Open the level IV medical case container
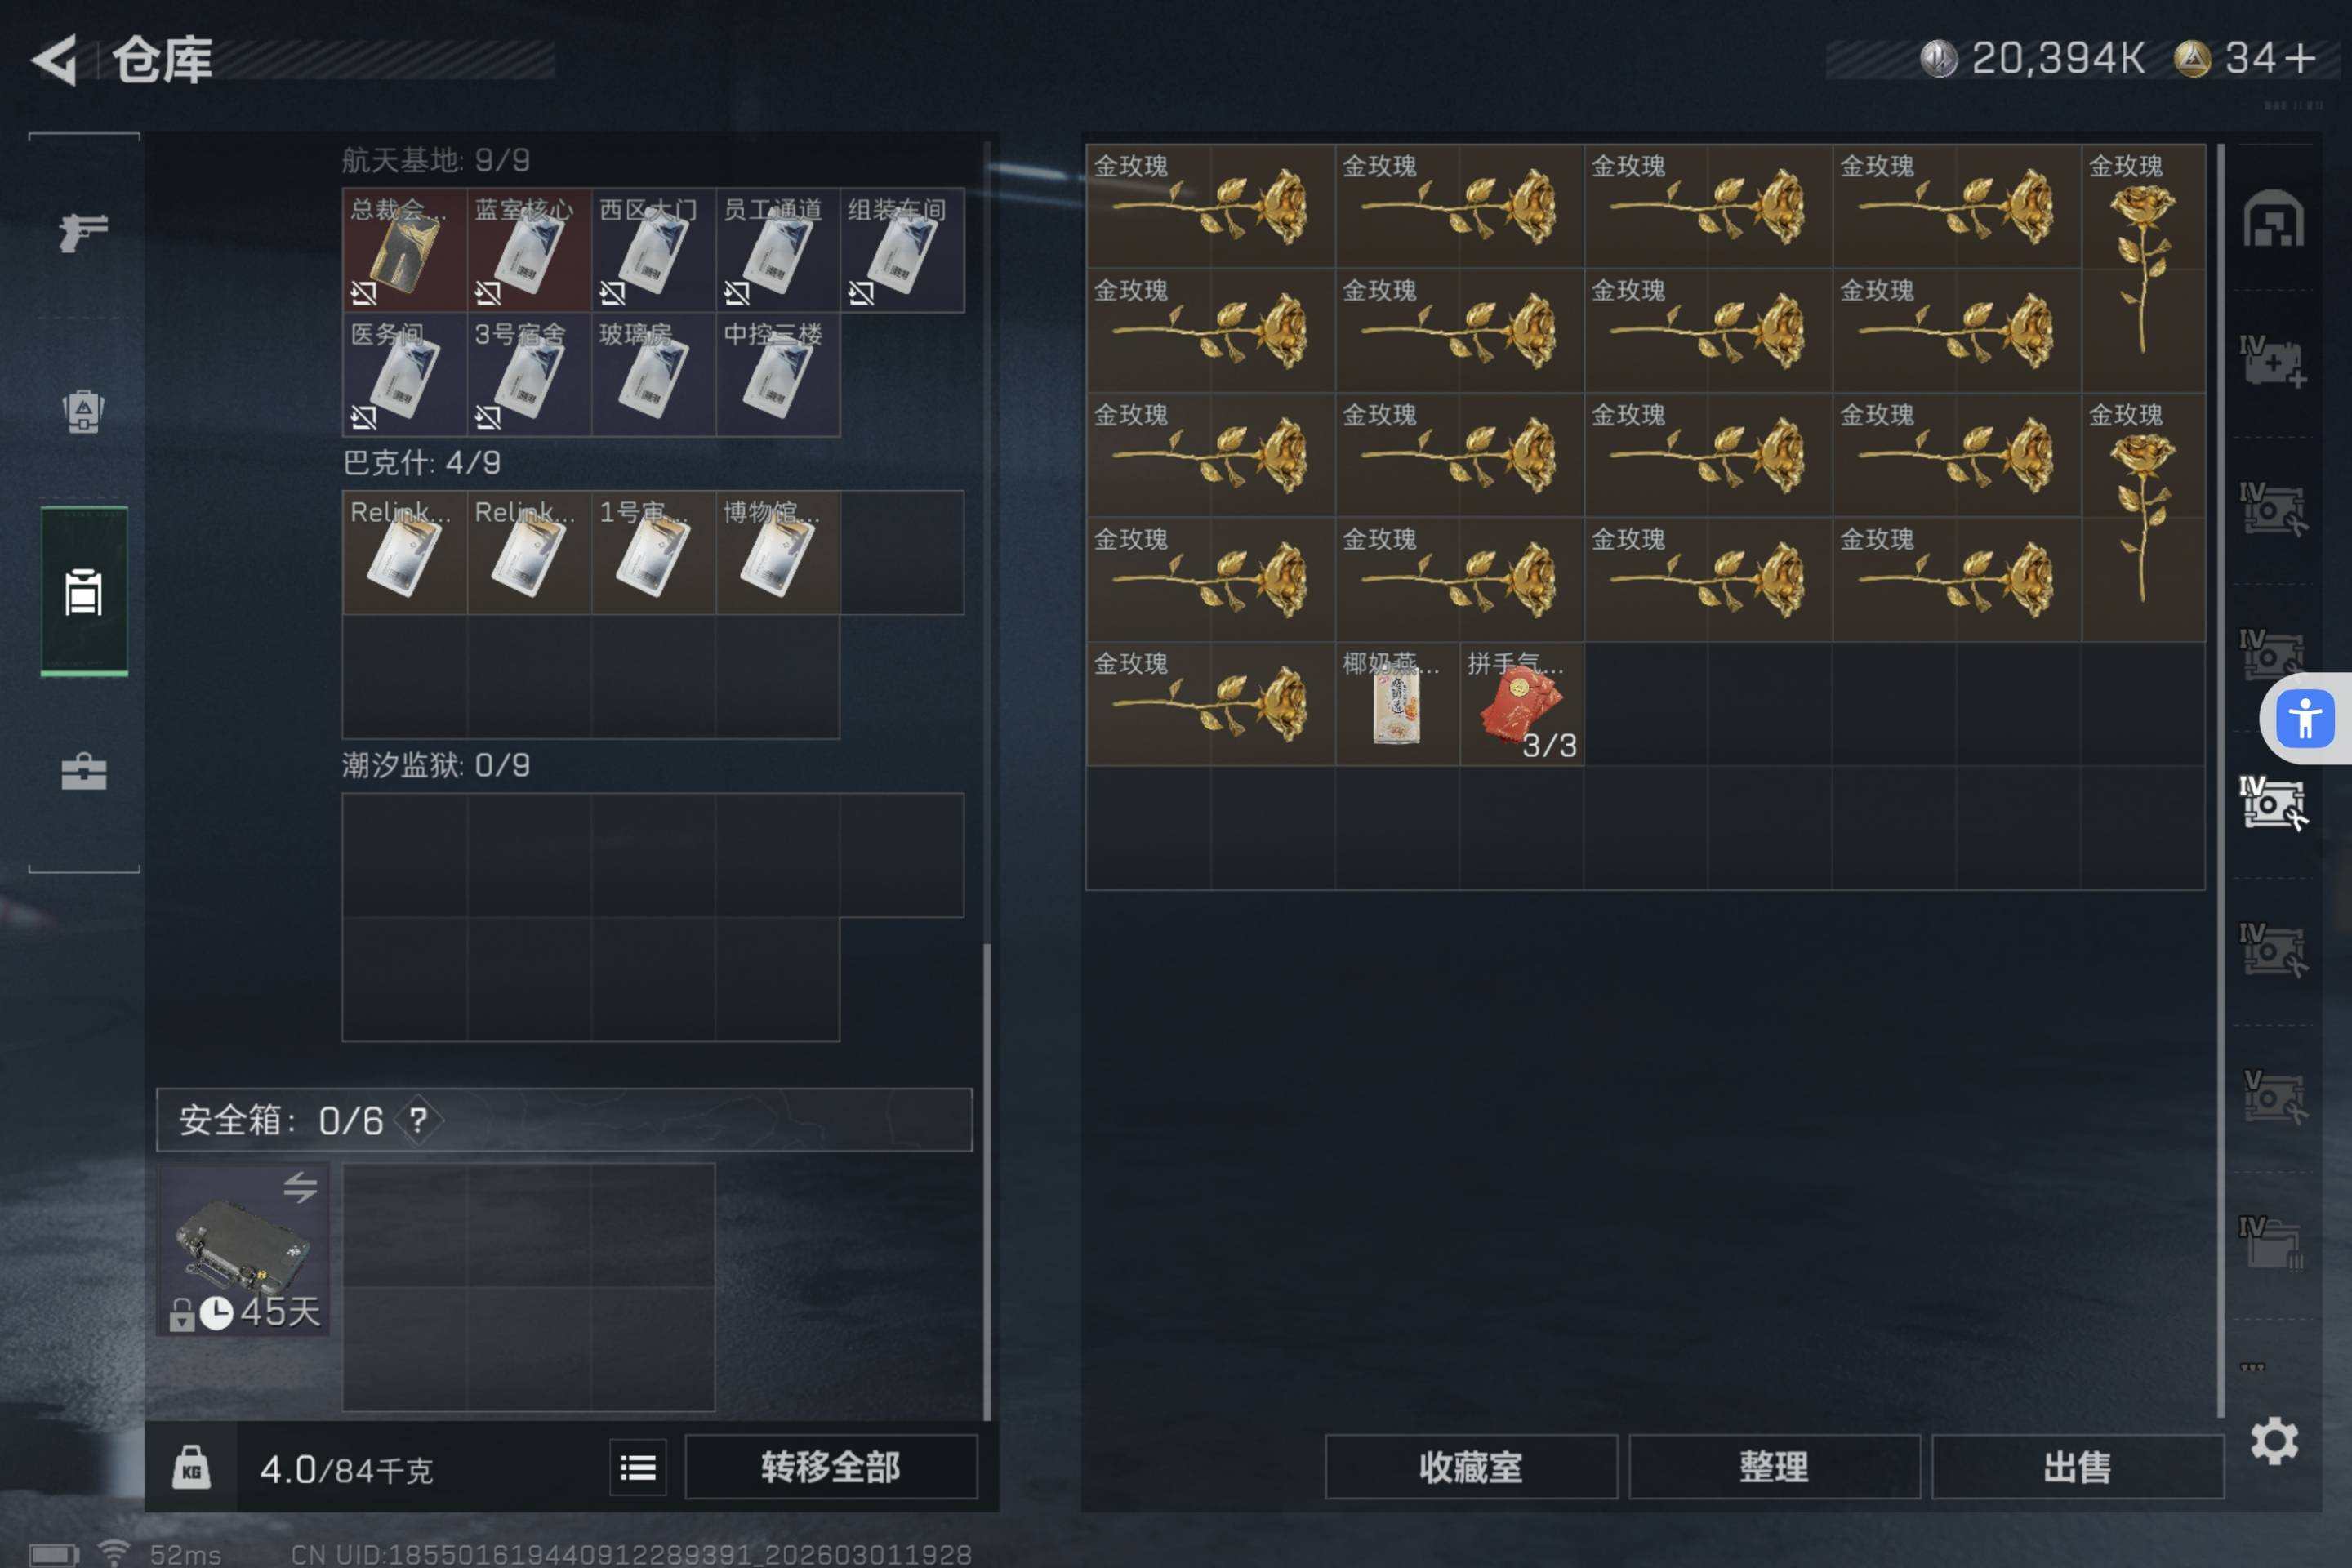This screenshot has height=1568, width=2352. coord(2272,361)
